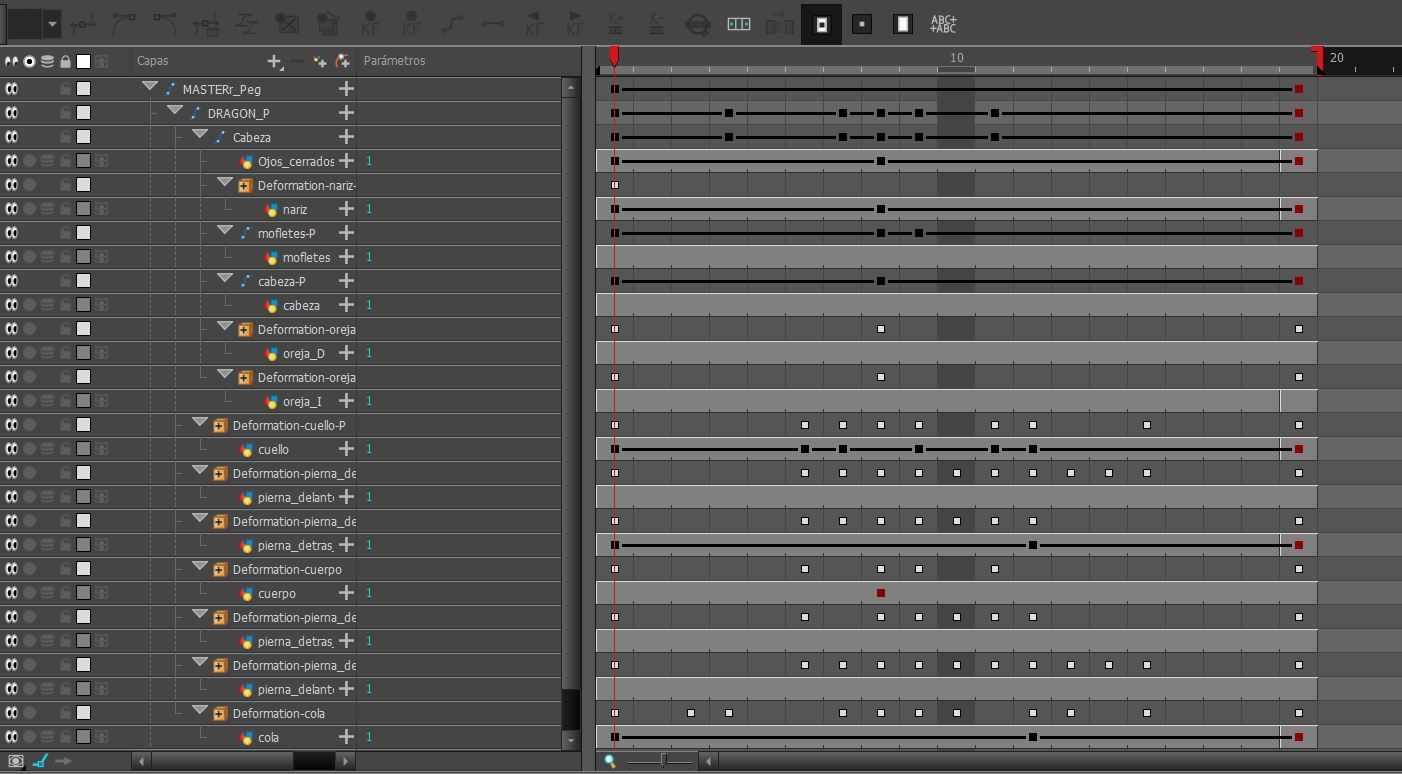
Task: Click the Set Ease curve toolbar icon
Action: coord(452,22)
